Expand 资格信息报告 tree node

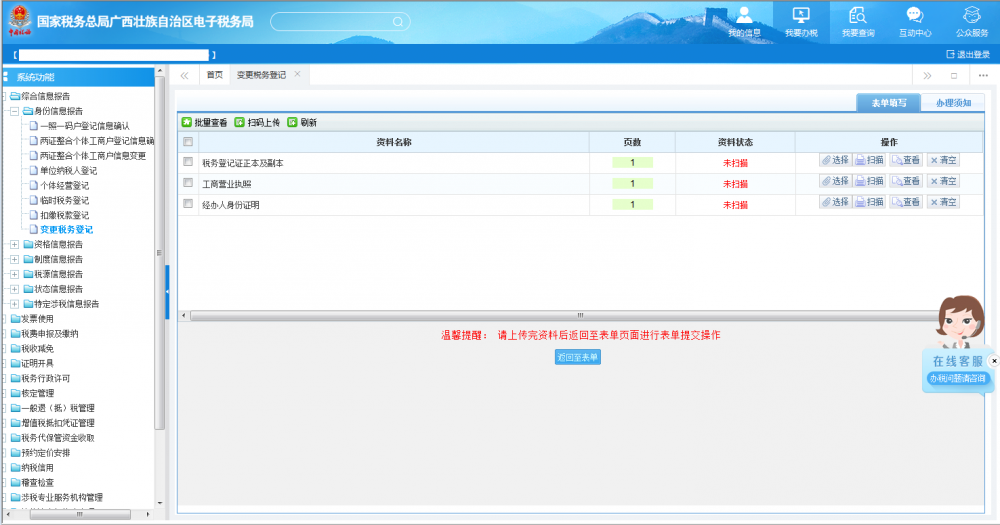(14, 244)
